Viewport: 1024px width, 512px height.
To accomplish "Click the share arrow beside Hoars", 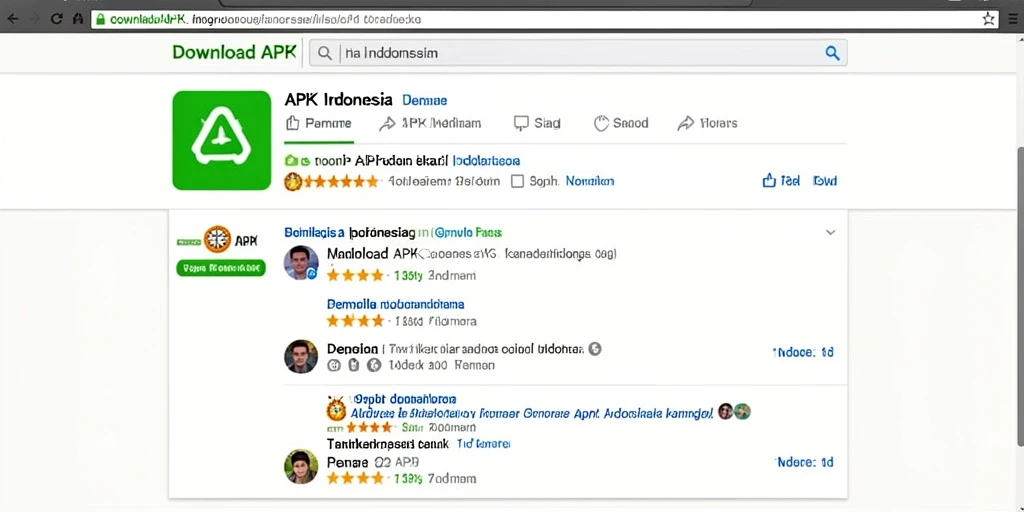I will pyautogui.click(x=686, y=123).
